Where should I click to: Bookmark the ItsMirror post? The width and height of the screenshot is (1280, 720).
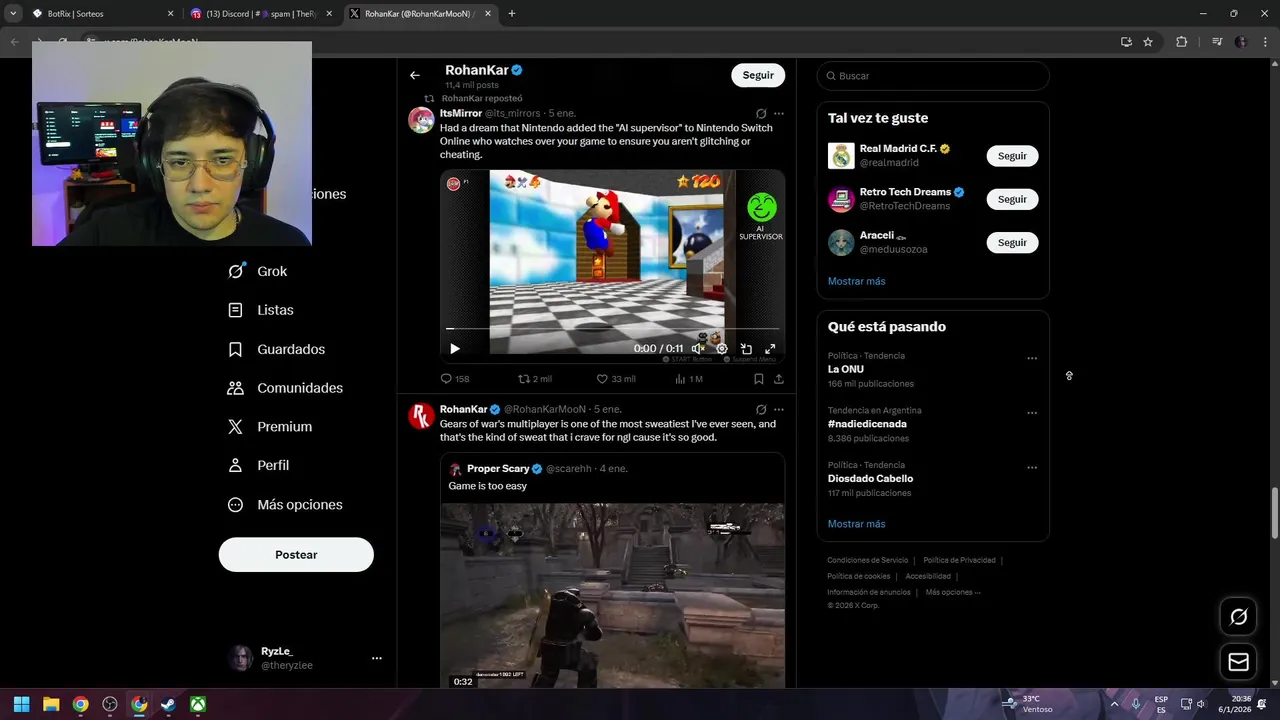click(x=758, y=379)
